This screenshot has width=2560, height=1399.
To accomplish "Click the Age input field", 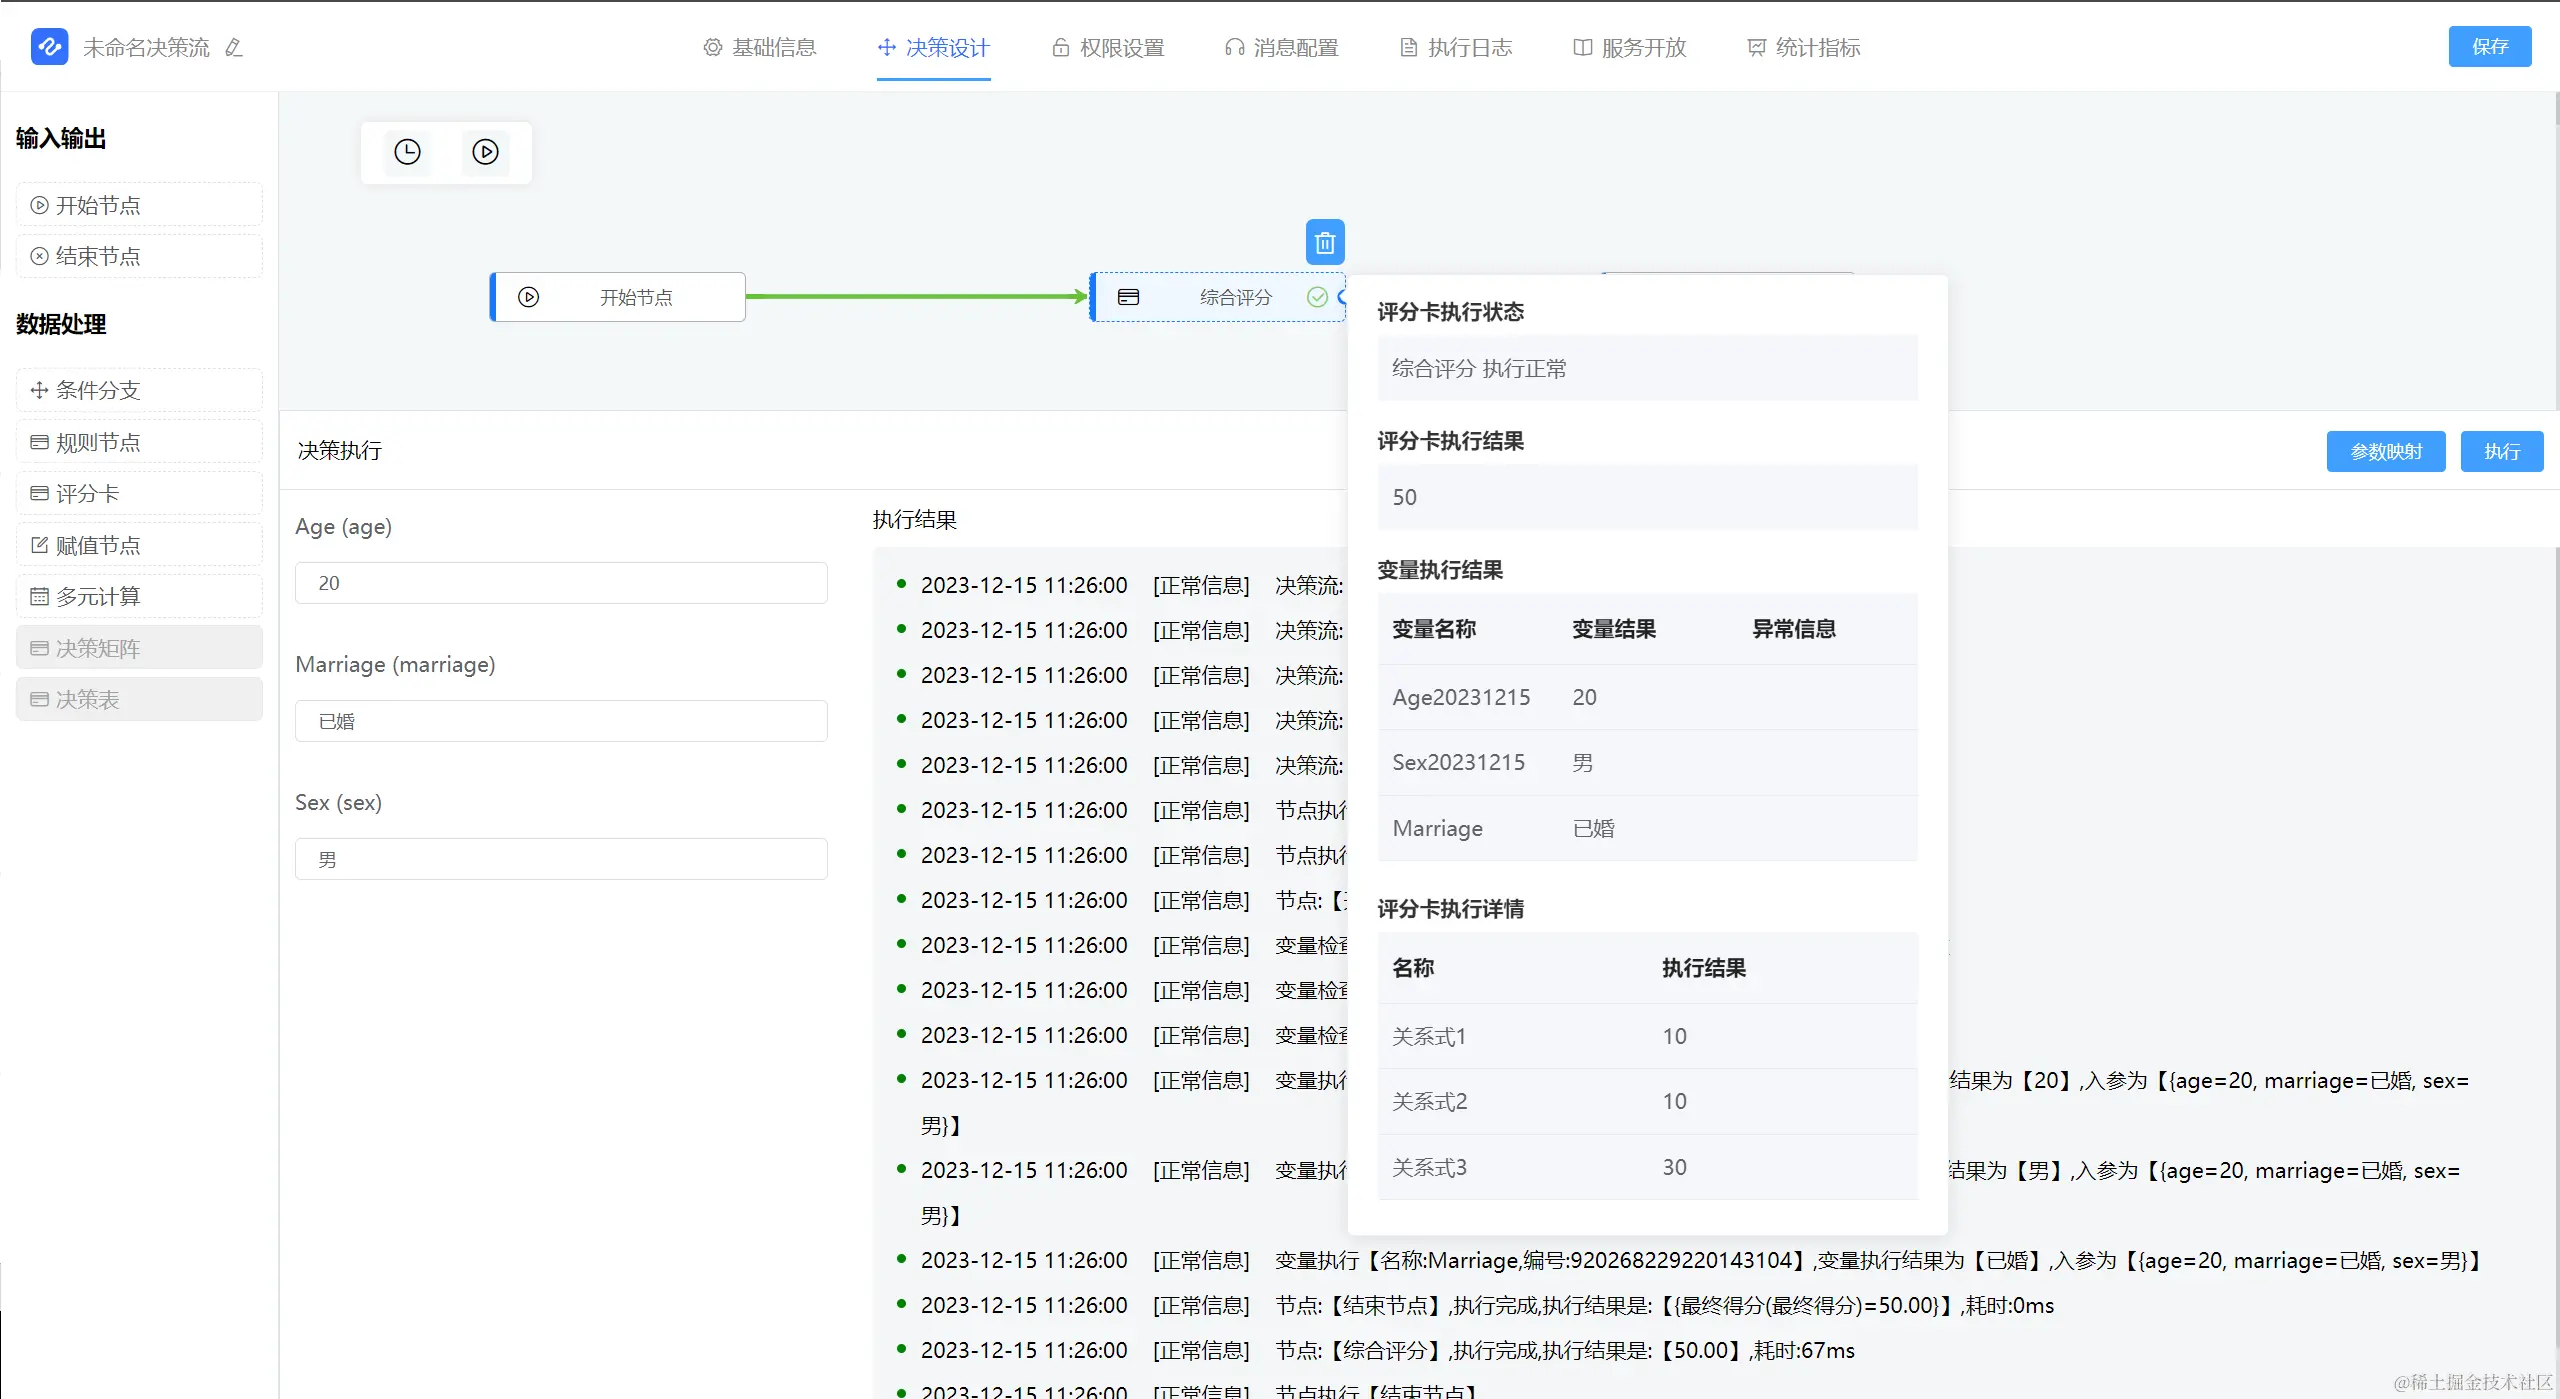I will click(x=561, y=583).
